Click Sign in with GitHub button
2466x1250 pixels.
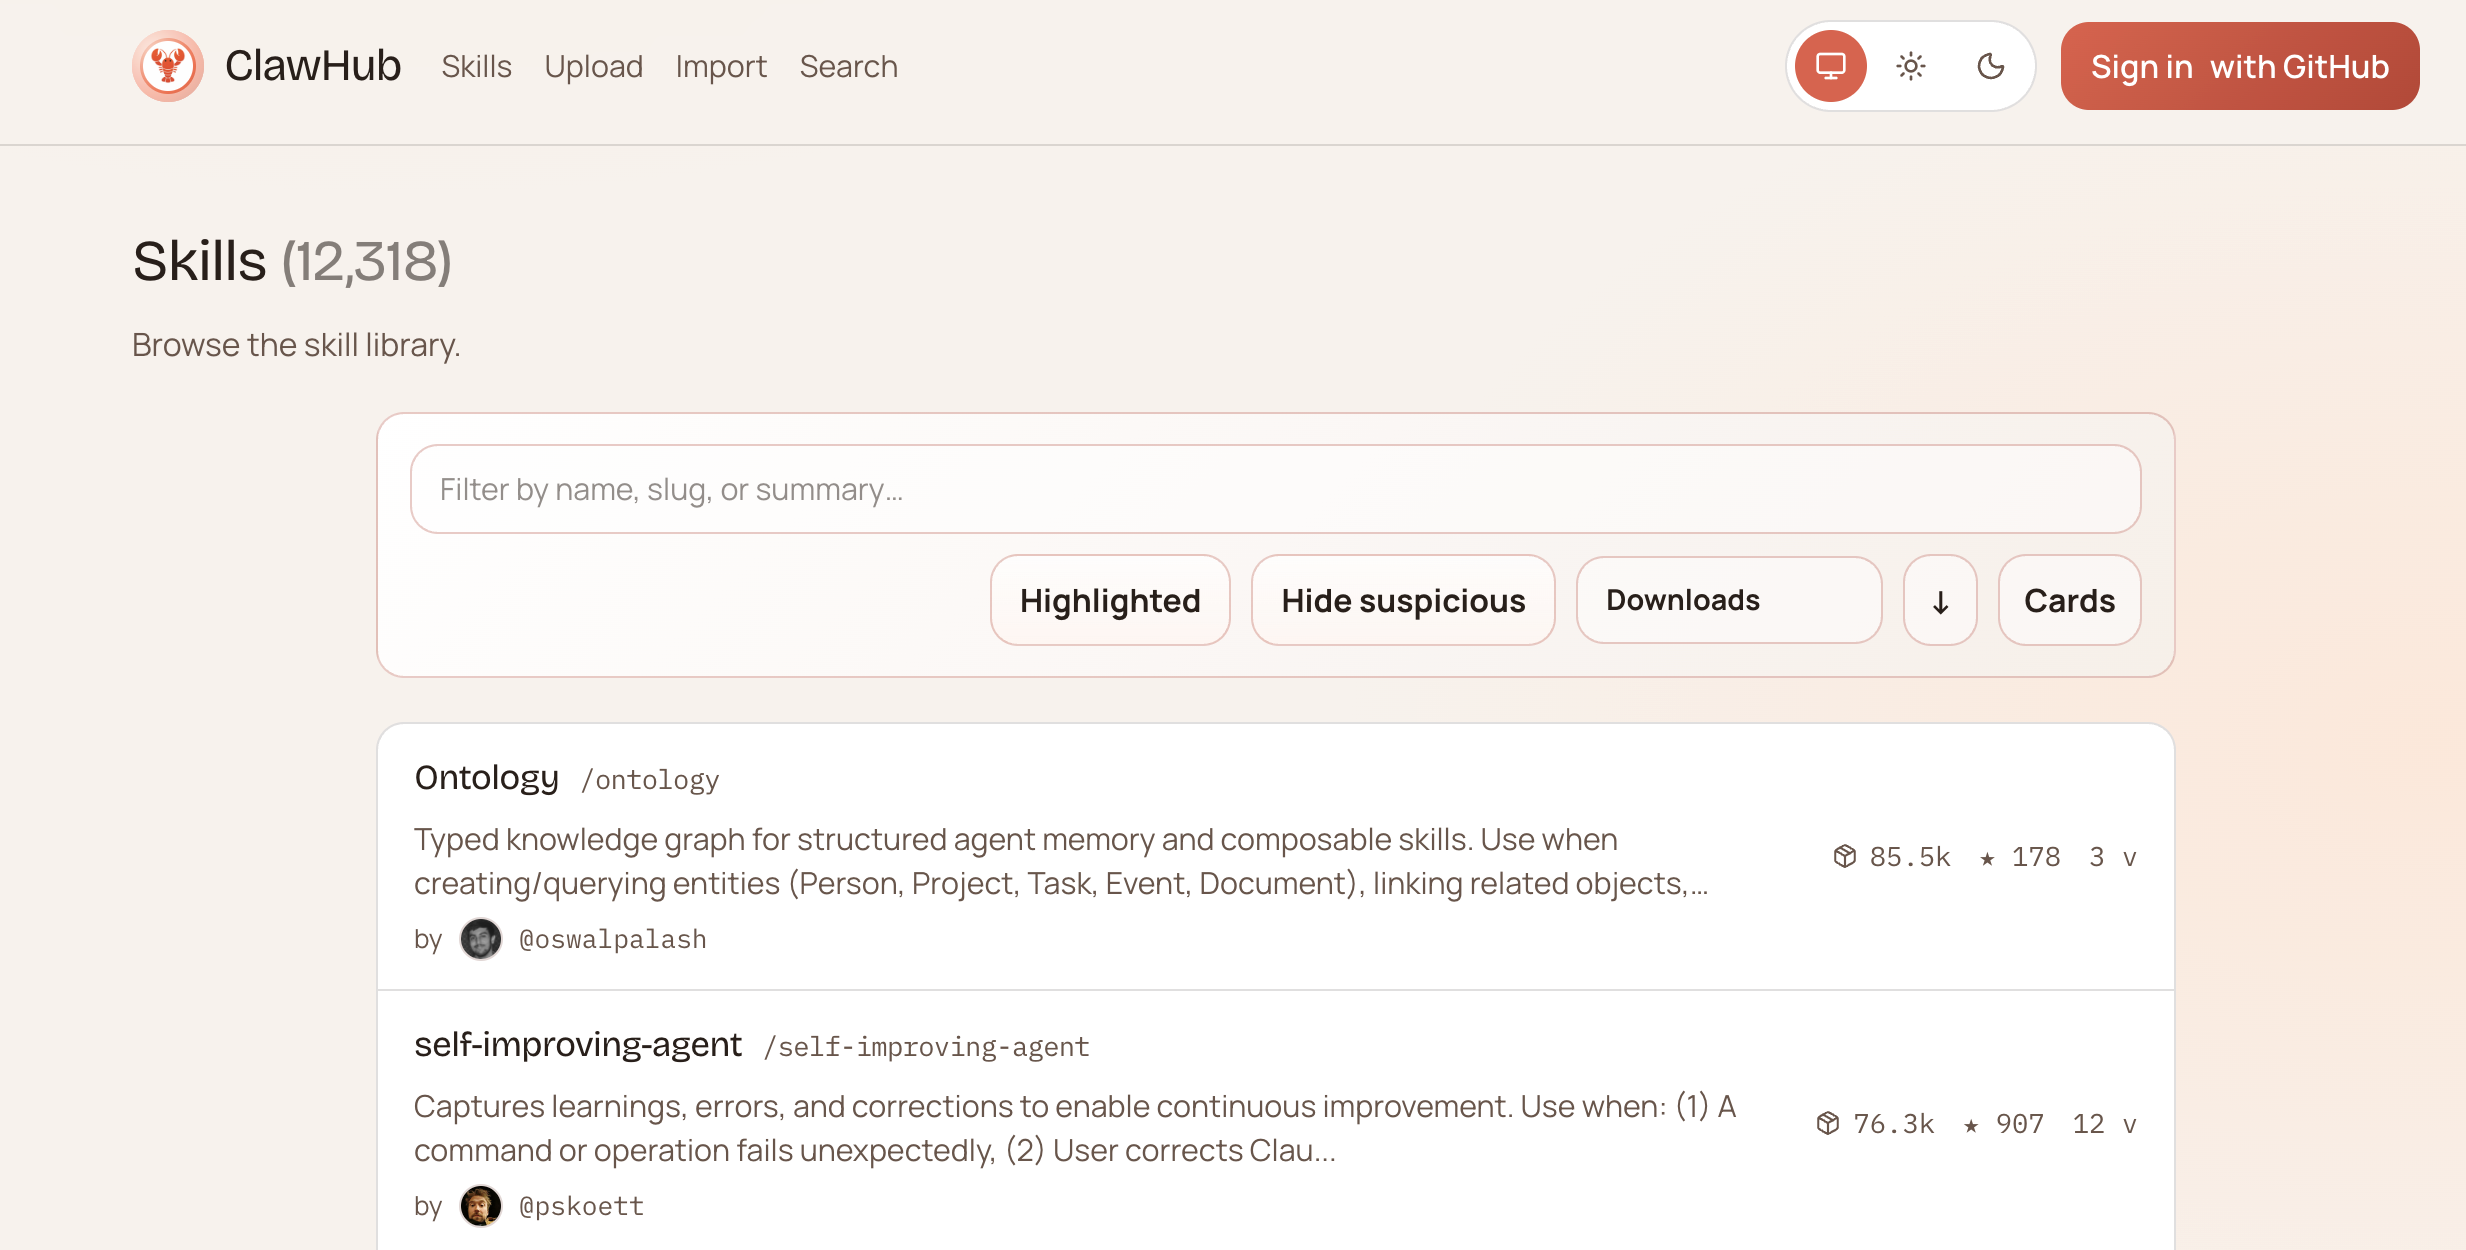click(2239, 66)
